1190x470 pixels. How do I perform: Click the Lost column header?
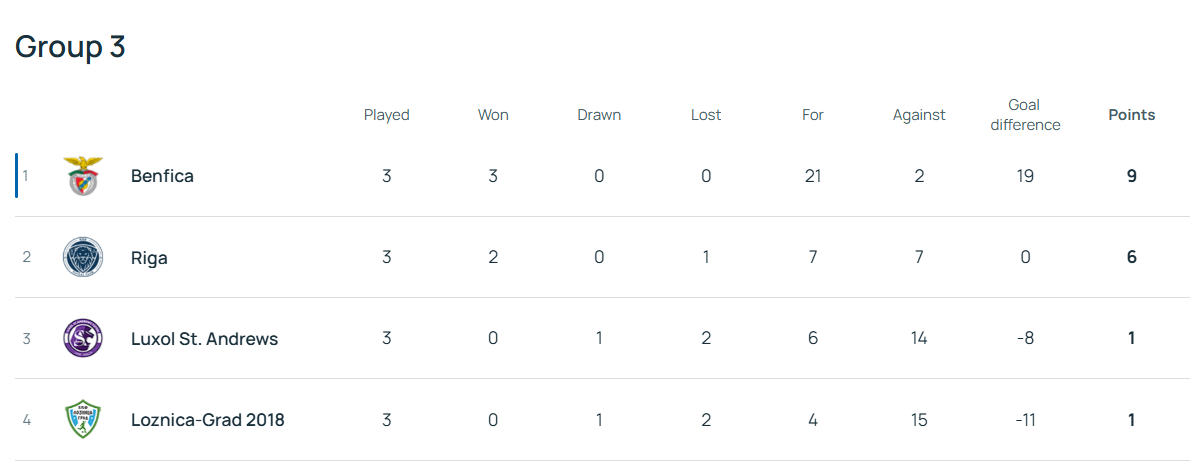point(706,115)
